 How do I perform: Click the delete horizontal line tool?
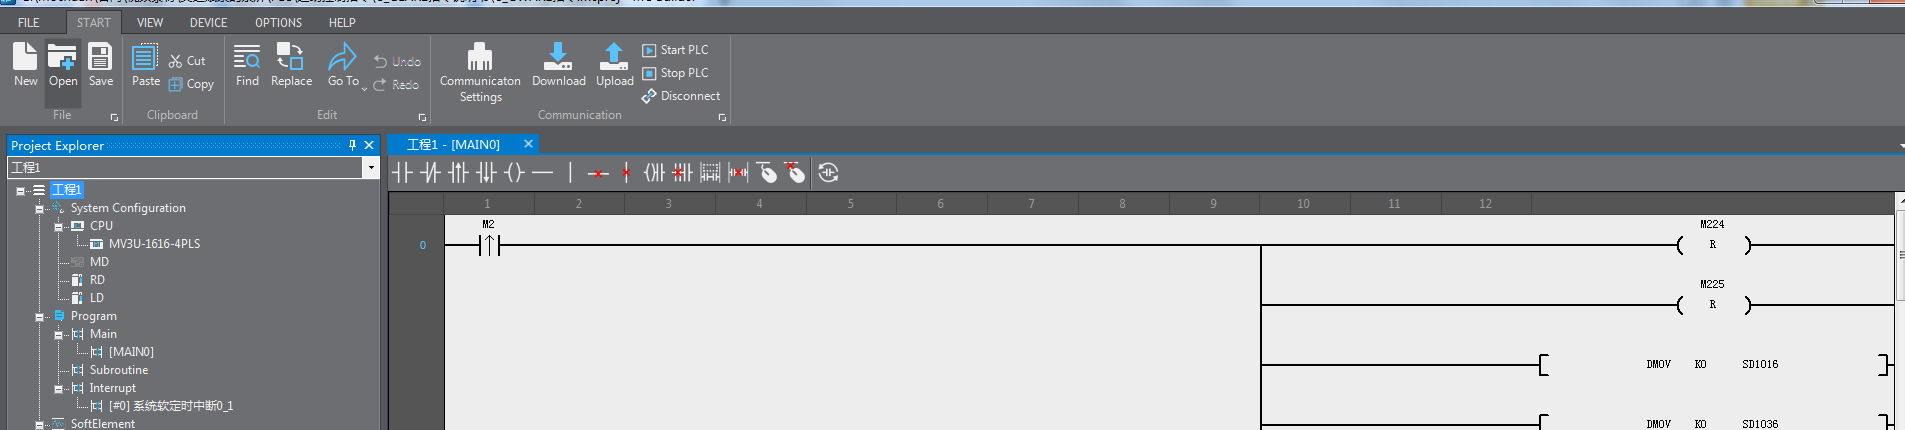pos(598,173)
